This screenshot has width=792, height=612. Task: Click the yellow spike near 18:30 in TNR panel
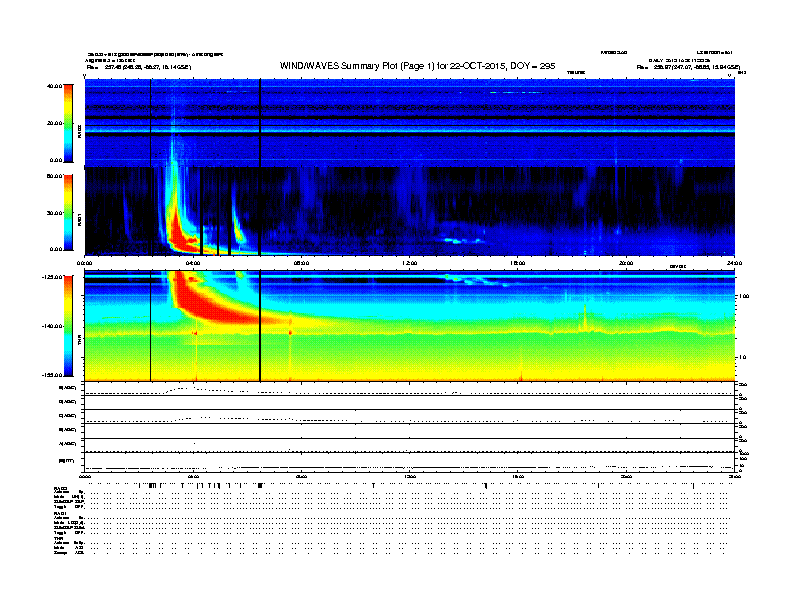tap(585, 318)
